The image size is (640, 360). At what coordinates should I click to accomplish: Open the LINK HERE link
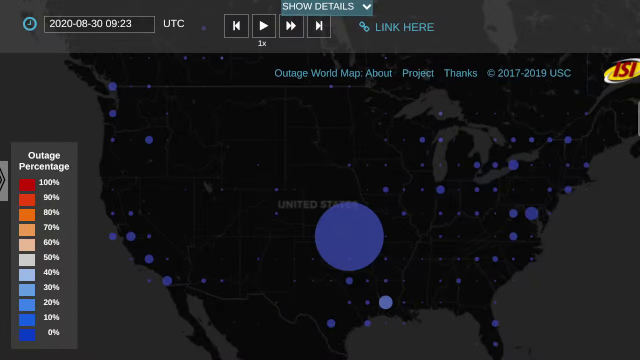tap(404, 27)
